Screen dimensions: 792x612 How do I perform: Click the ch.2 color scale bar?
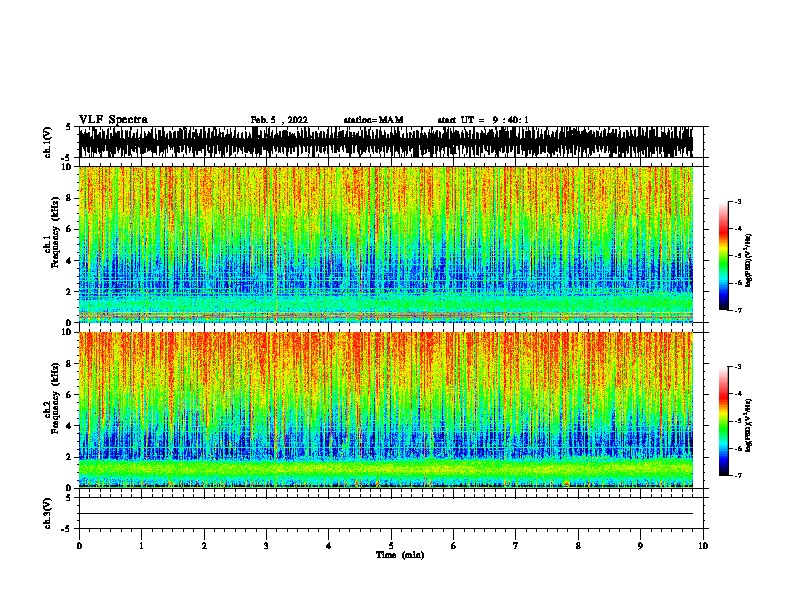[723, 421]
